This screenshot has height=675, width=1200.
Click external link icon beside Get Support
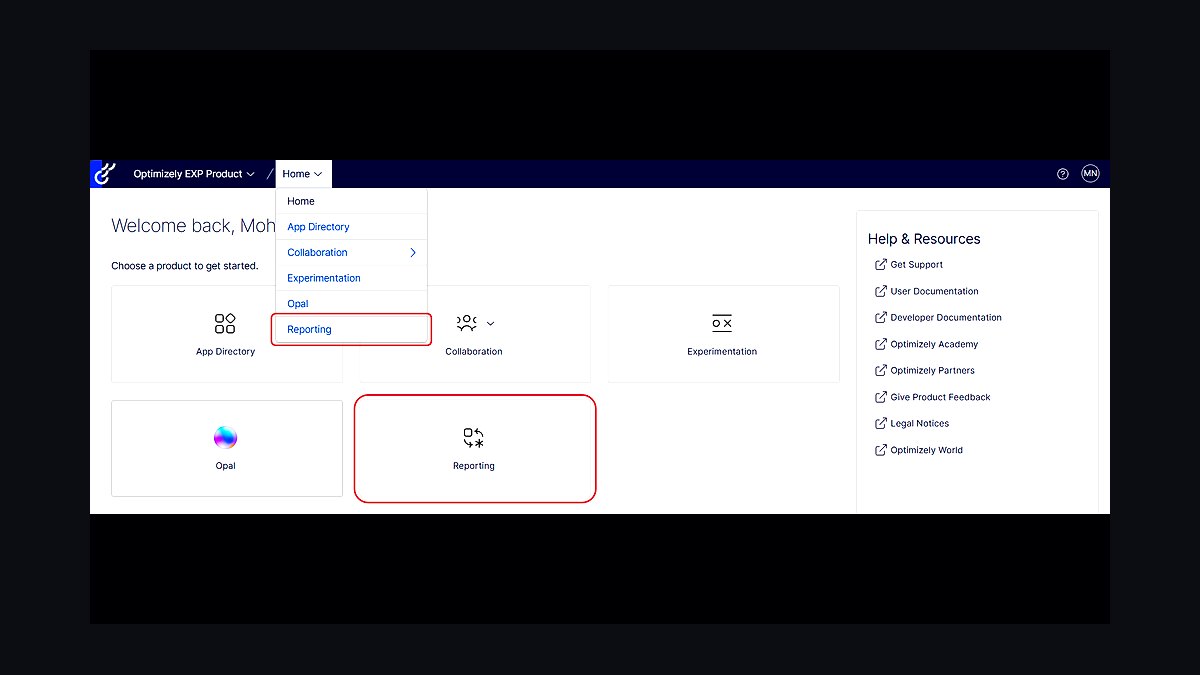click(x=880, y=265)
